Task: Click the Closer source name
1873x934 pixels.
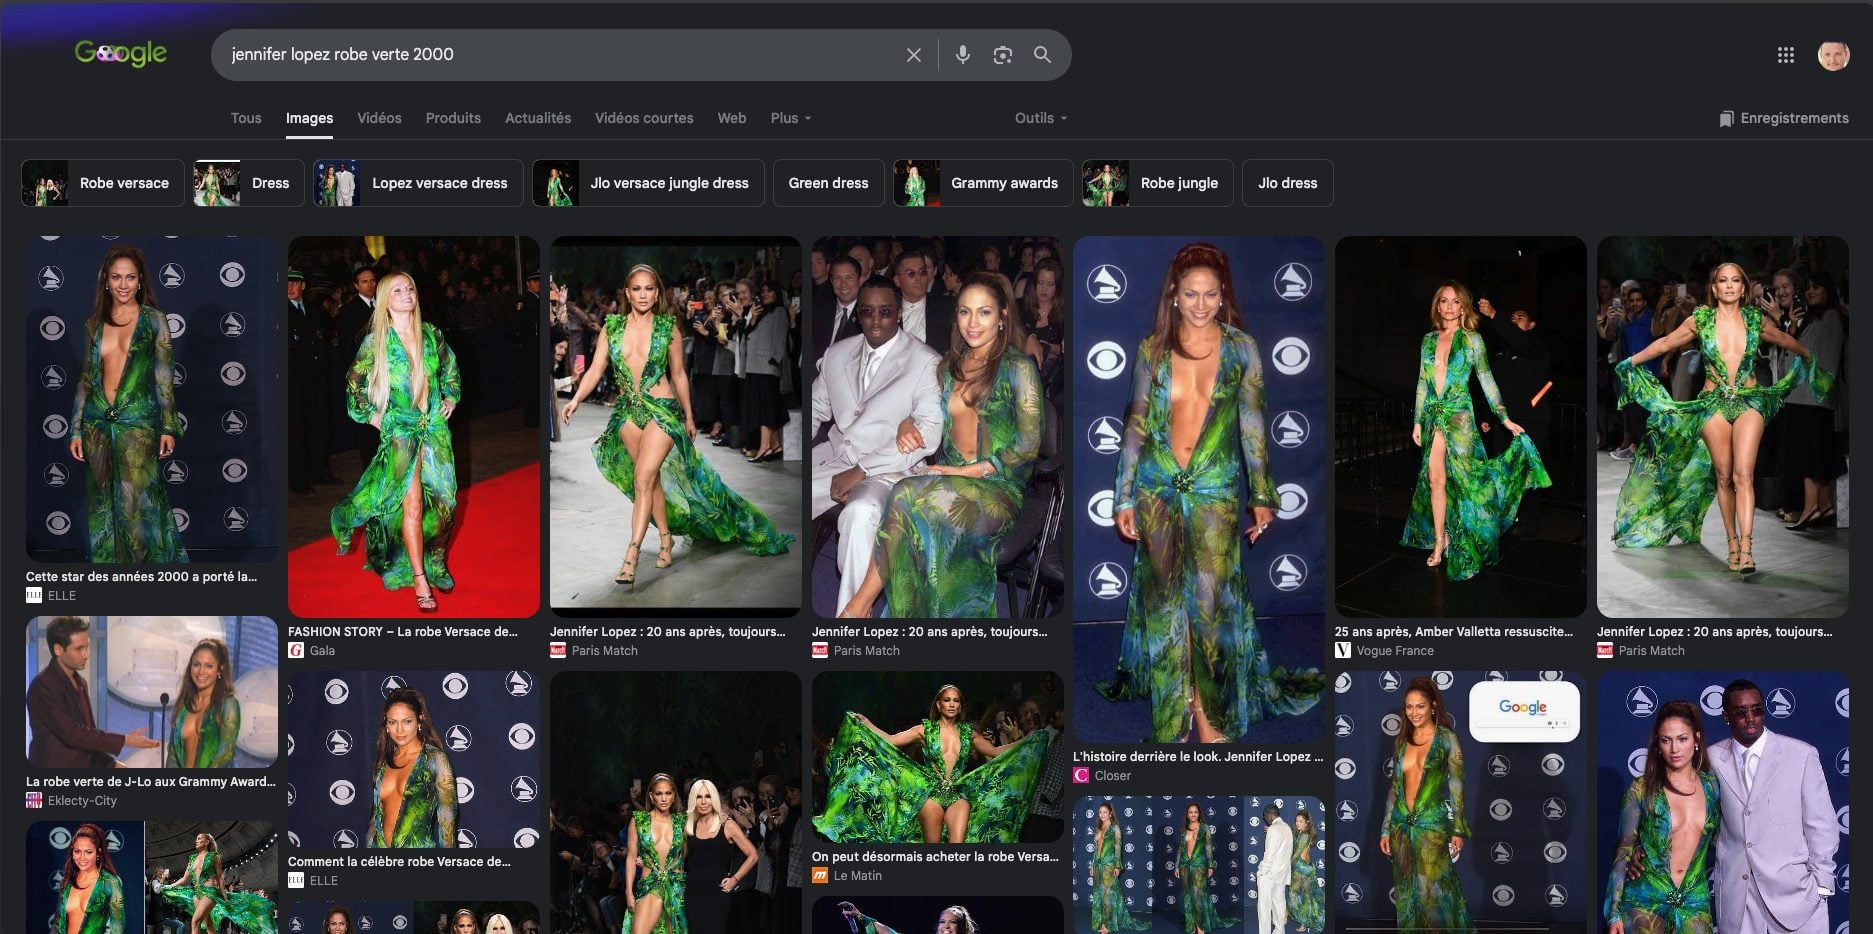Action: pos(1113,775)
